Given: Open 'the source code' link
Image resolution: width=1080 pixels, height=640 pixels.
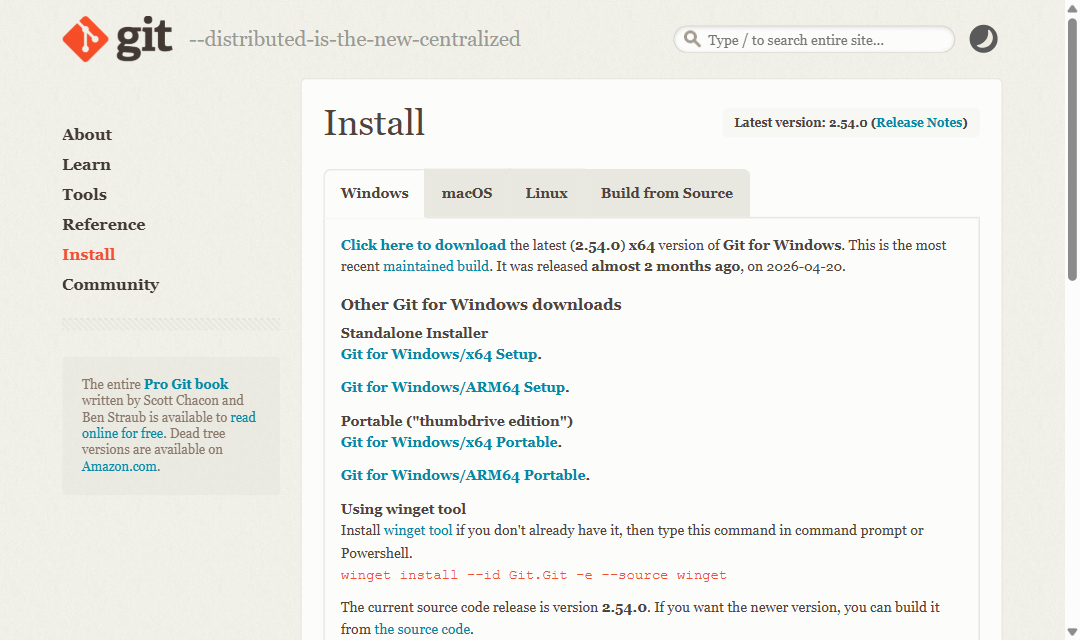Looking at the screenshot, I should coord(422,629).
